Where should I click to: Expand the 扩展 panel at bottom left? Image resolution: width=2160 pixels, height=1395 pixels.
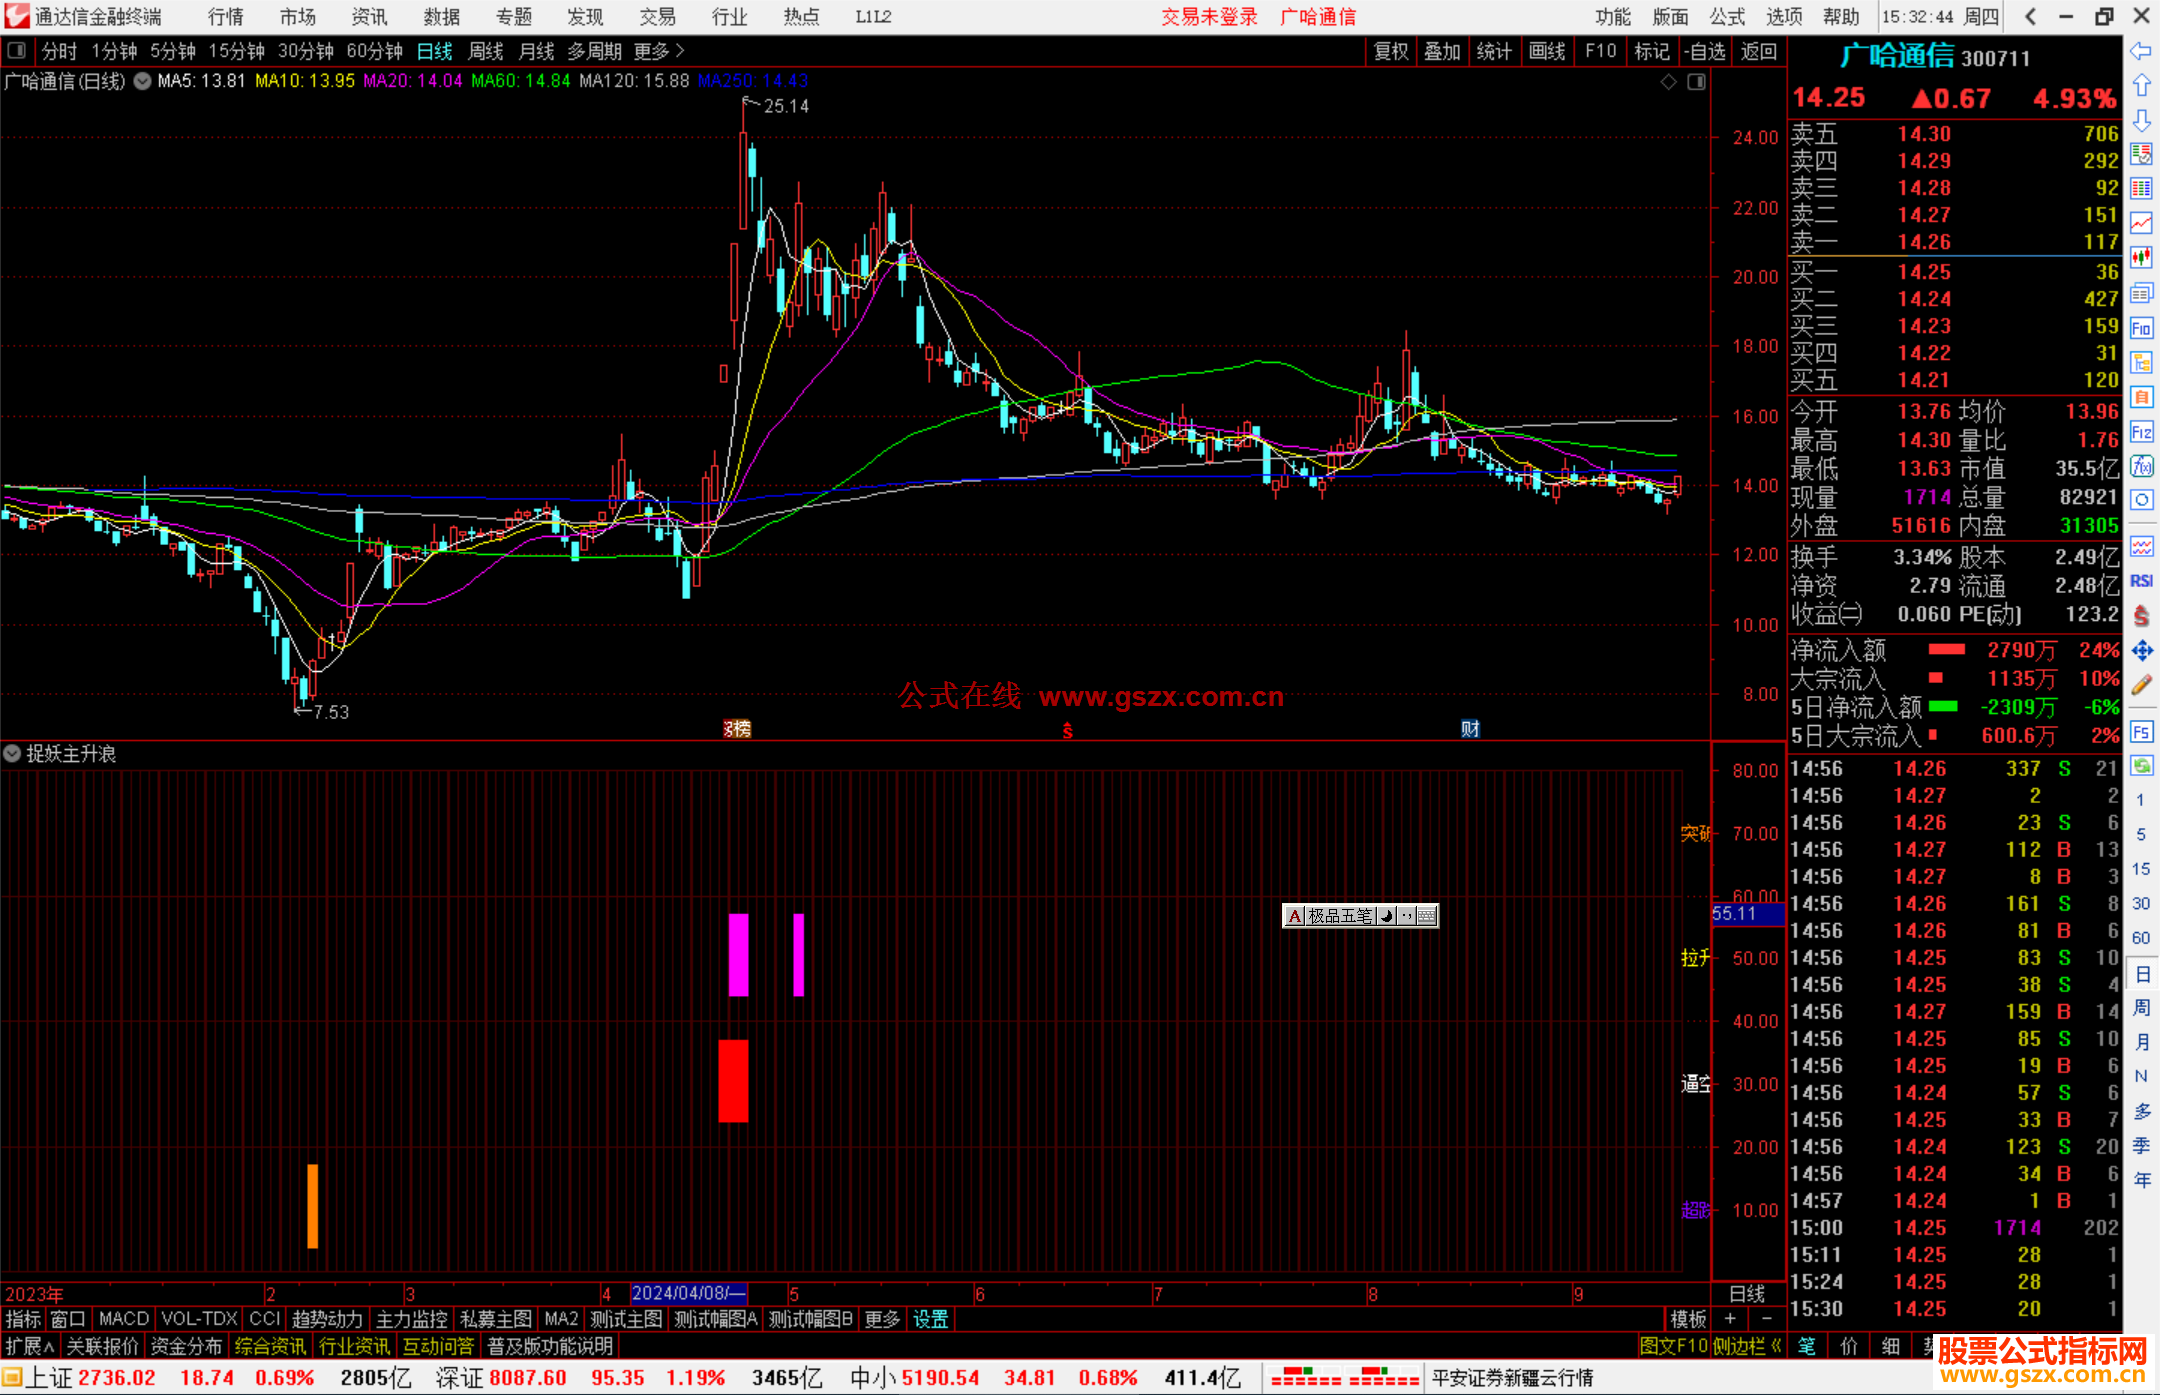point(30,1346)
